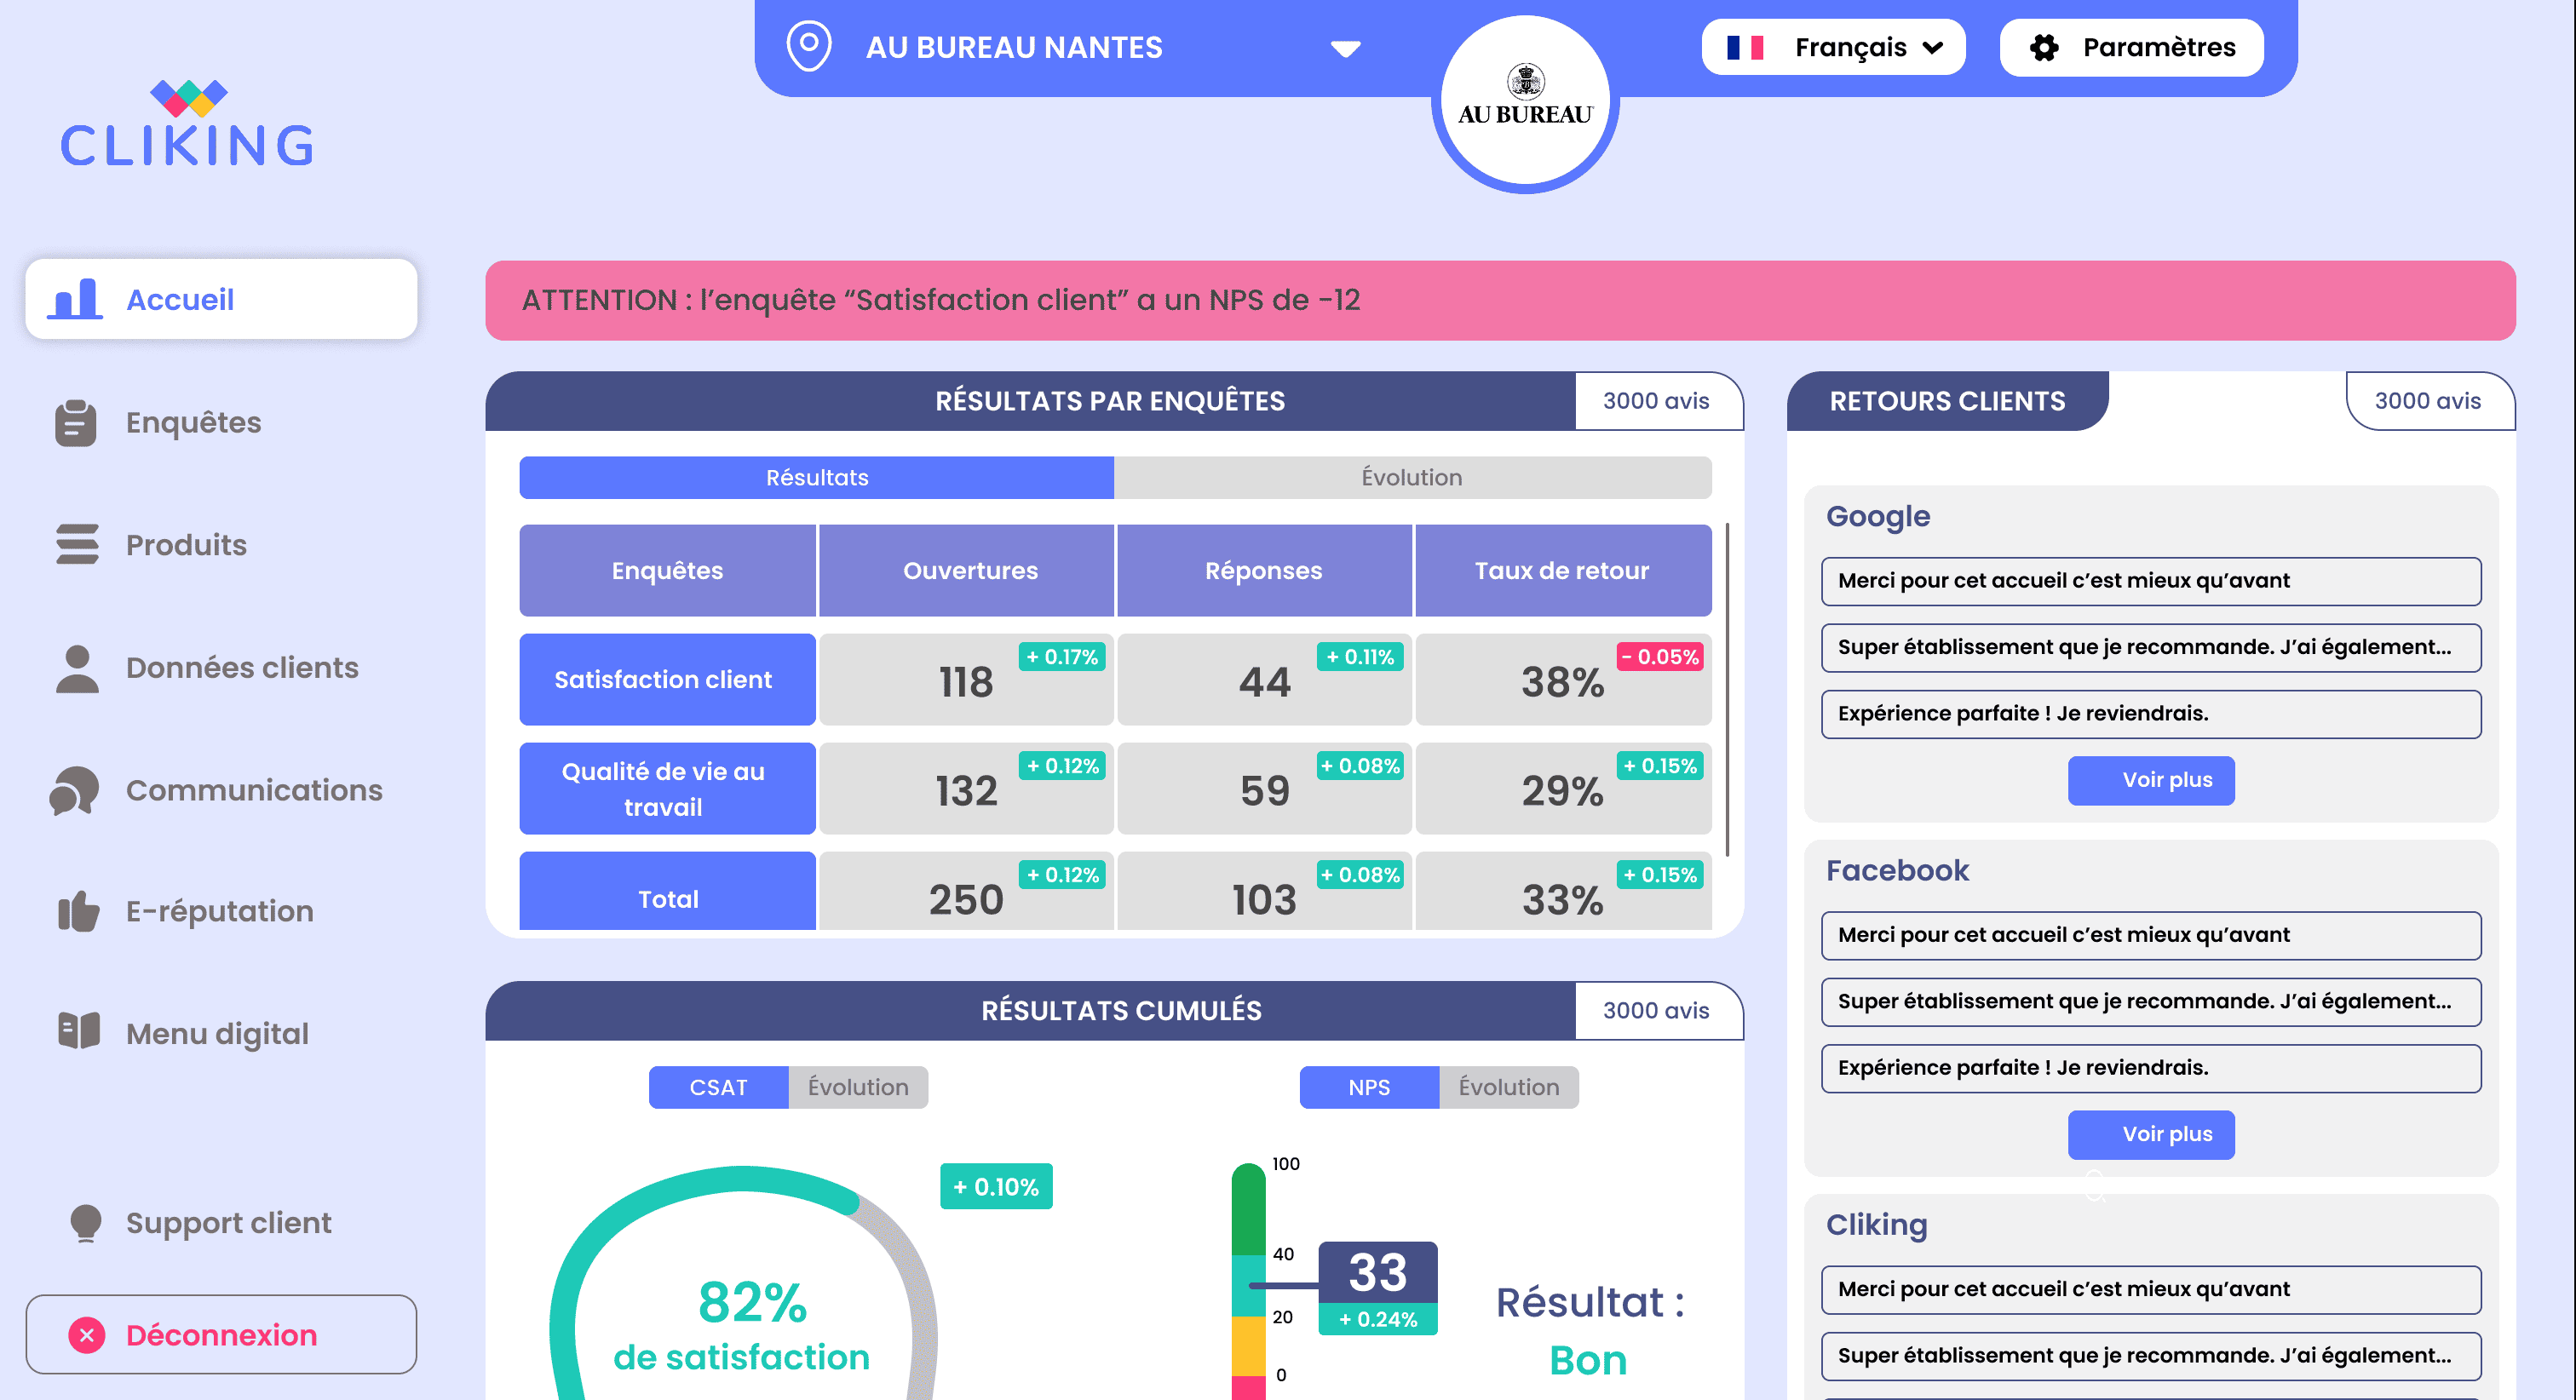Click the +0.10% CSAT badge
This screenshot has width=2576, height=1400.
[996, 1186]
